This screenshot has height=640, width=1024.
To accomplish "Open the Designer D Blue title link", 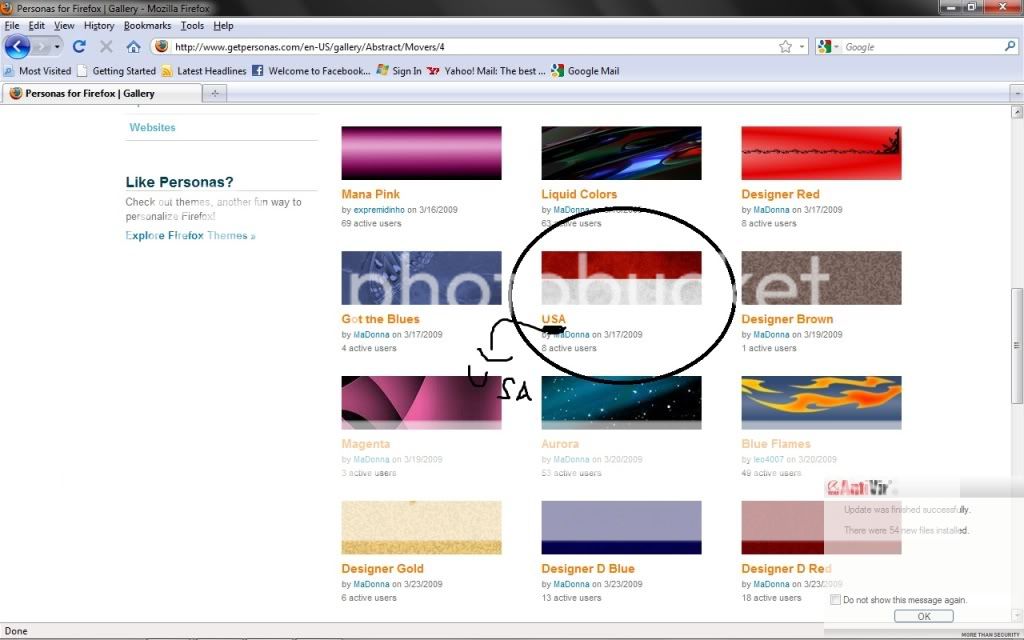I will click(x=588, y=569).
